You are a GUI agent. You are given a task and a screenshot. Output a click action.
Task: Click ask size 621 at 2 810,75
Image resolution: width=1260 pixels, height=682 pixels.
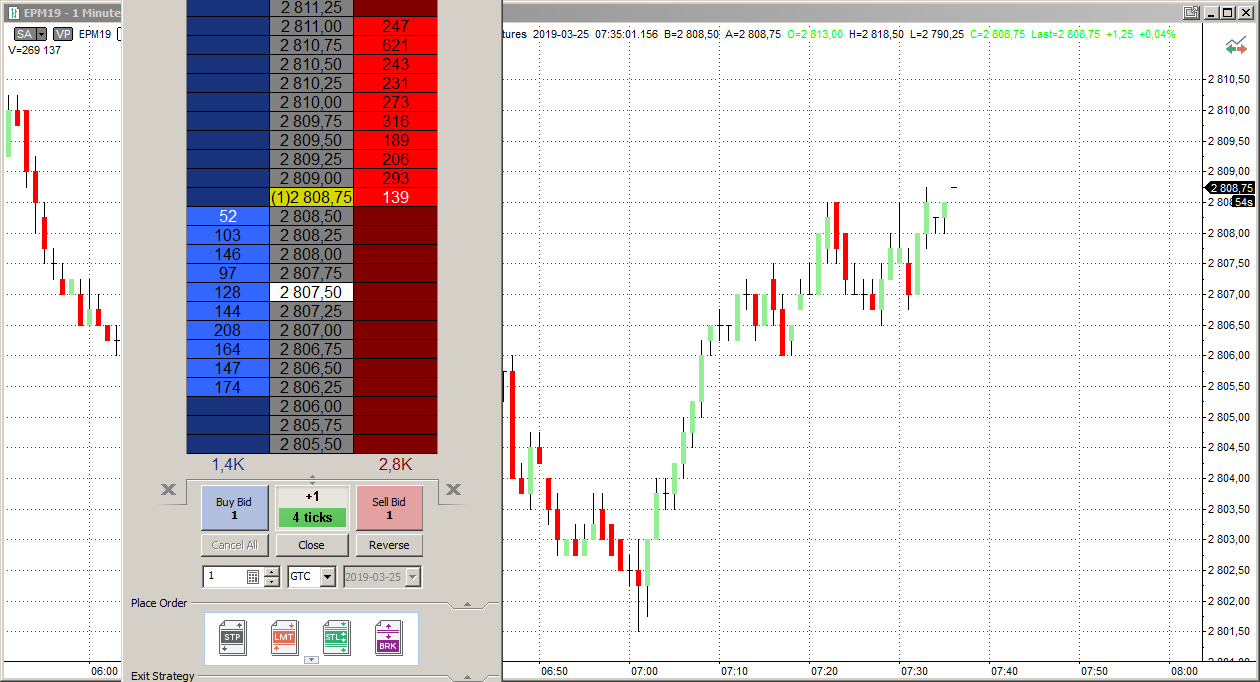[396, 45]
